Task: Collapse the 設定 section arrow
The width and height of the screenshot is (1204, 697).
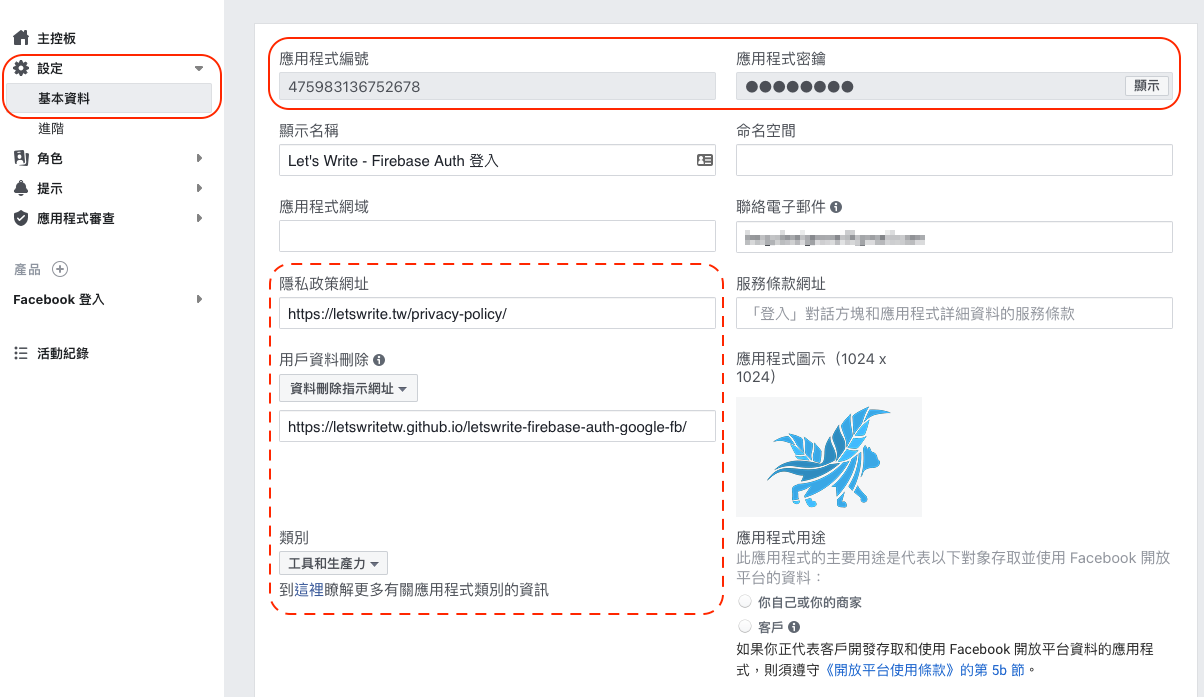Action: point(199,68)
